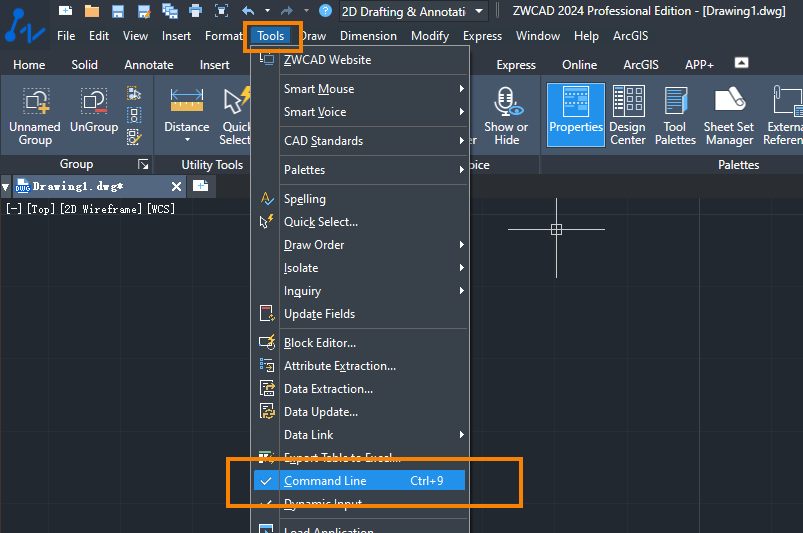The height and width of the screenshot is (533, 803).
Task: Open the File menu
Action: 66,36
